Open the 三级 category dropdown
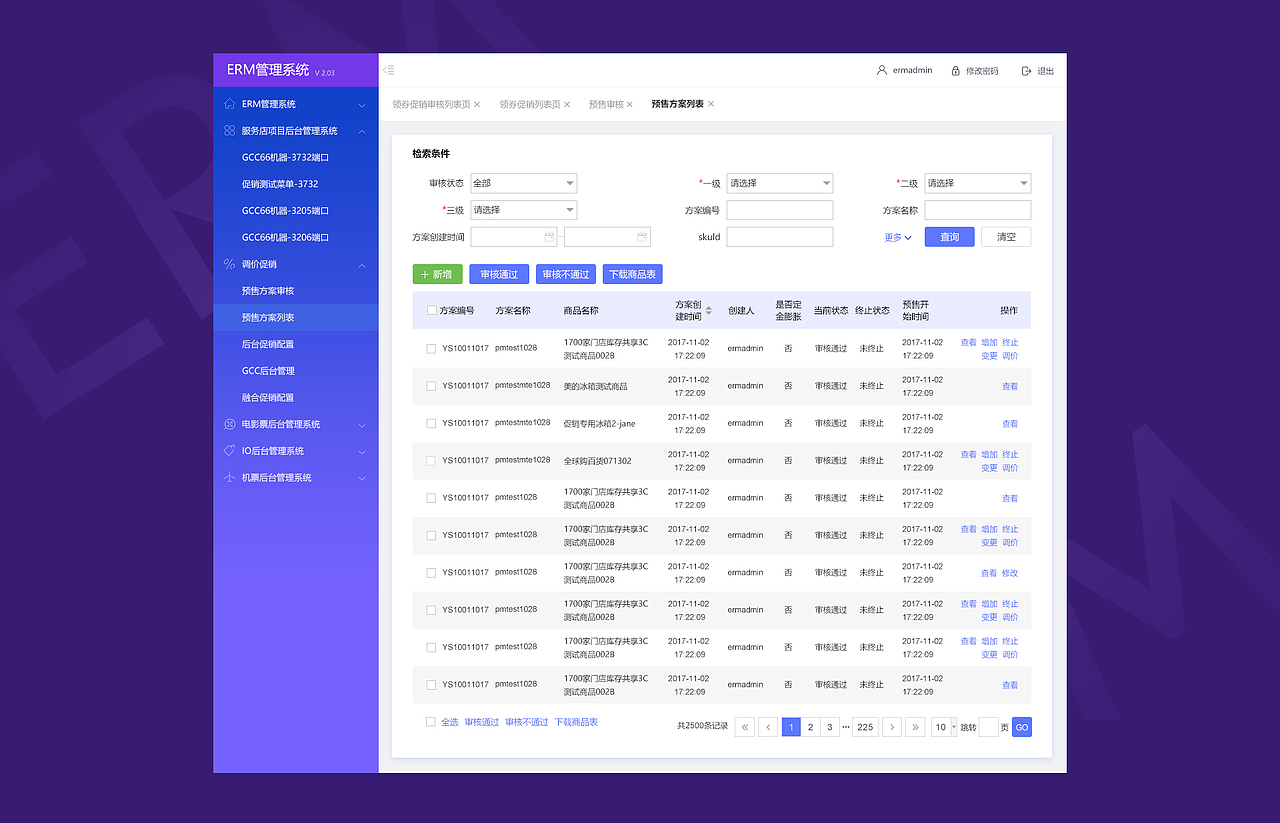Screen dimensions: 1280x823 [524, 210]
